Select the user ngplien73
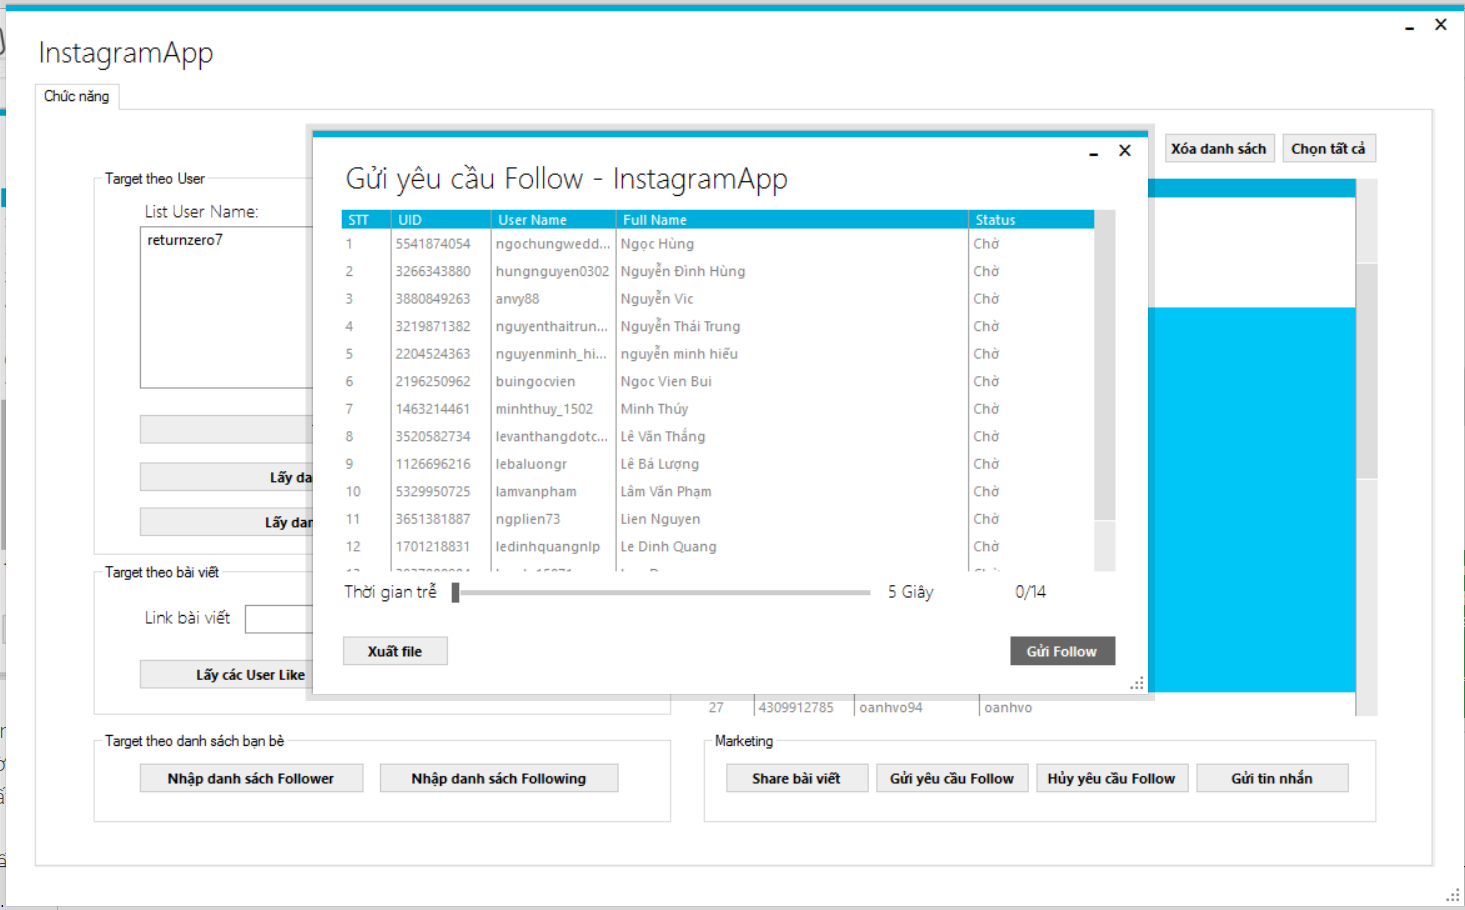The height and width of the screenshot is (910, 1465). pyautogui.click(x=718, y=519)
